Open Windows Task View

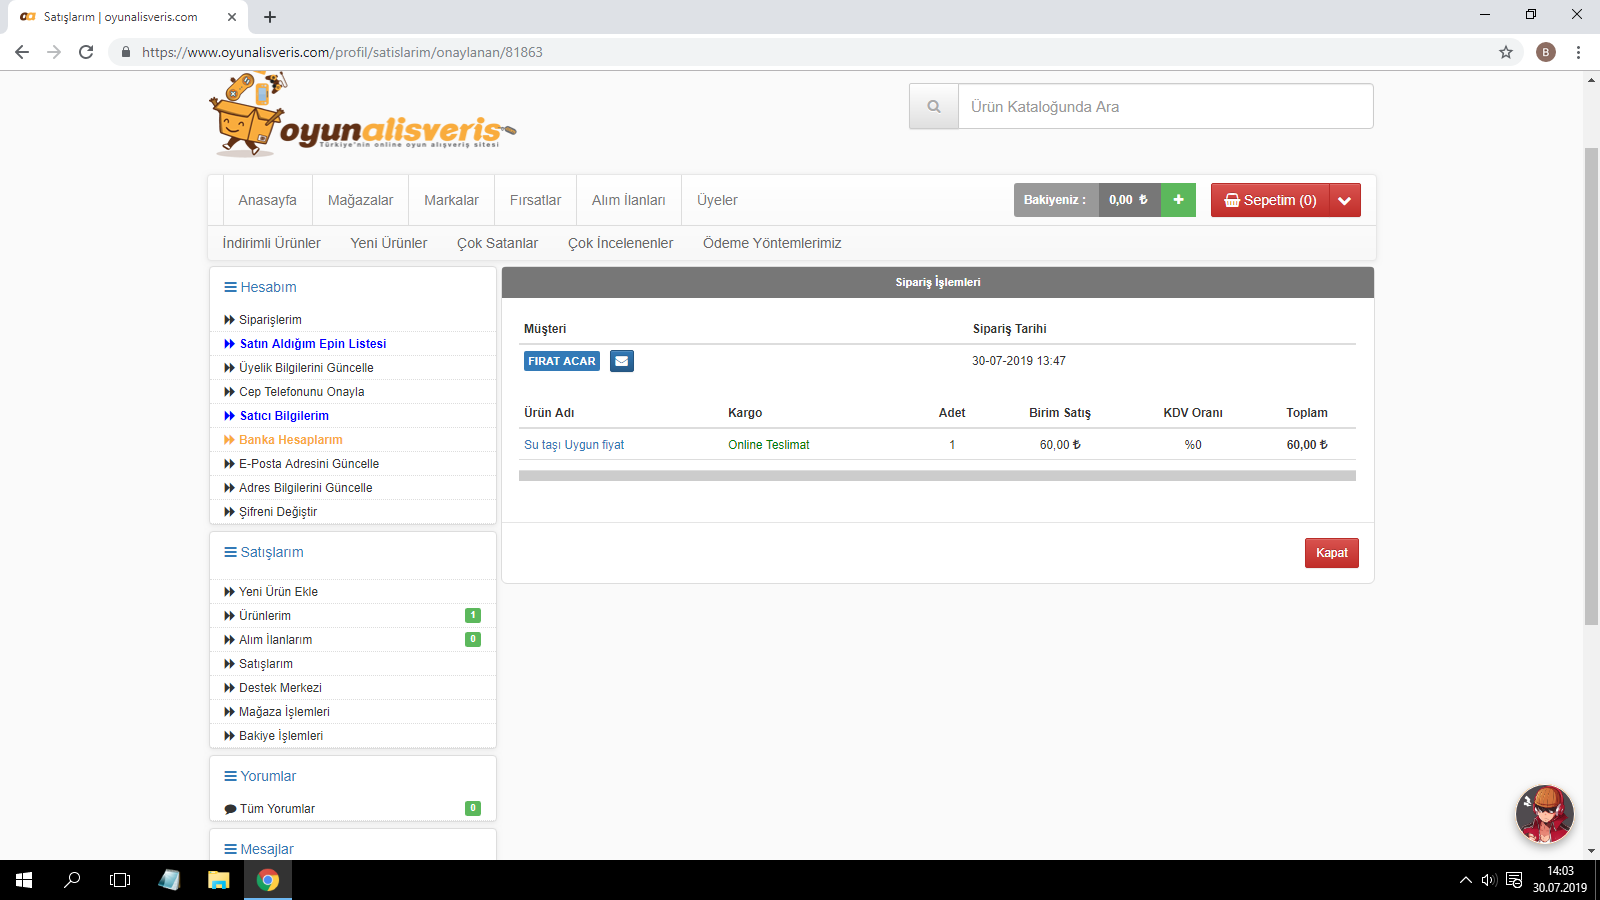[120, 880]
